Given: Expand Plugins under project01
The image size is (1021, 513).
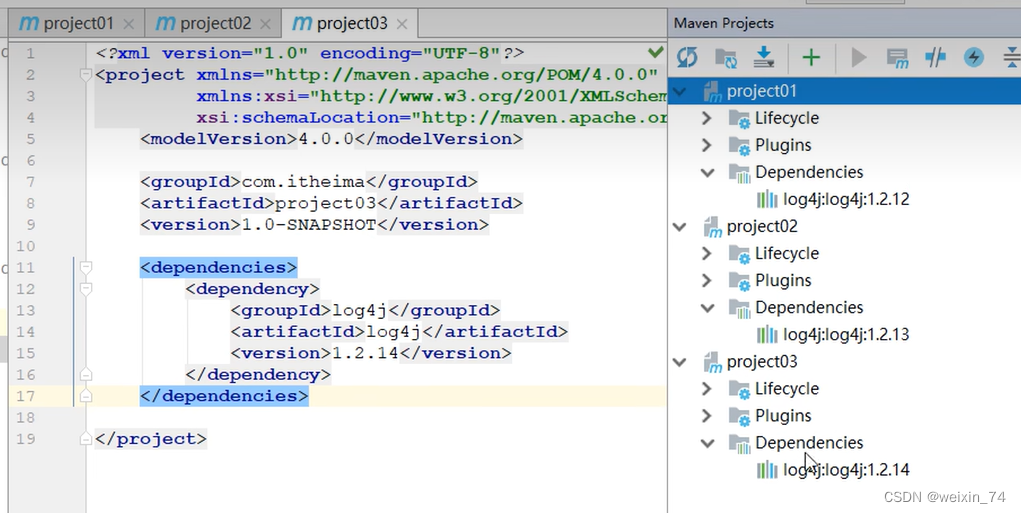Looking at the screenshot, I should 707,145.
